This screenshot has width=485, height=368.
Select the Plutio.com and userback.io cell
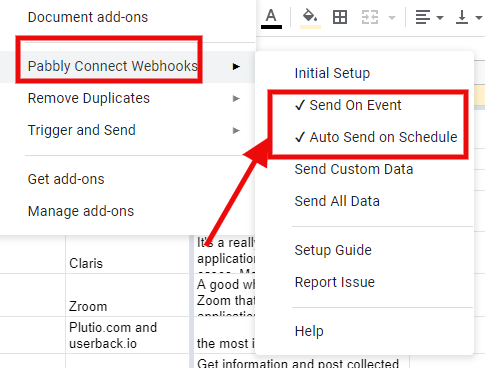128,335
